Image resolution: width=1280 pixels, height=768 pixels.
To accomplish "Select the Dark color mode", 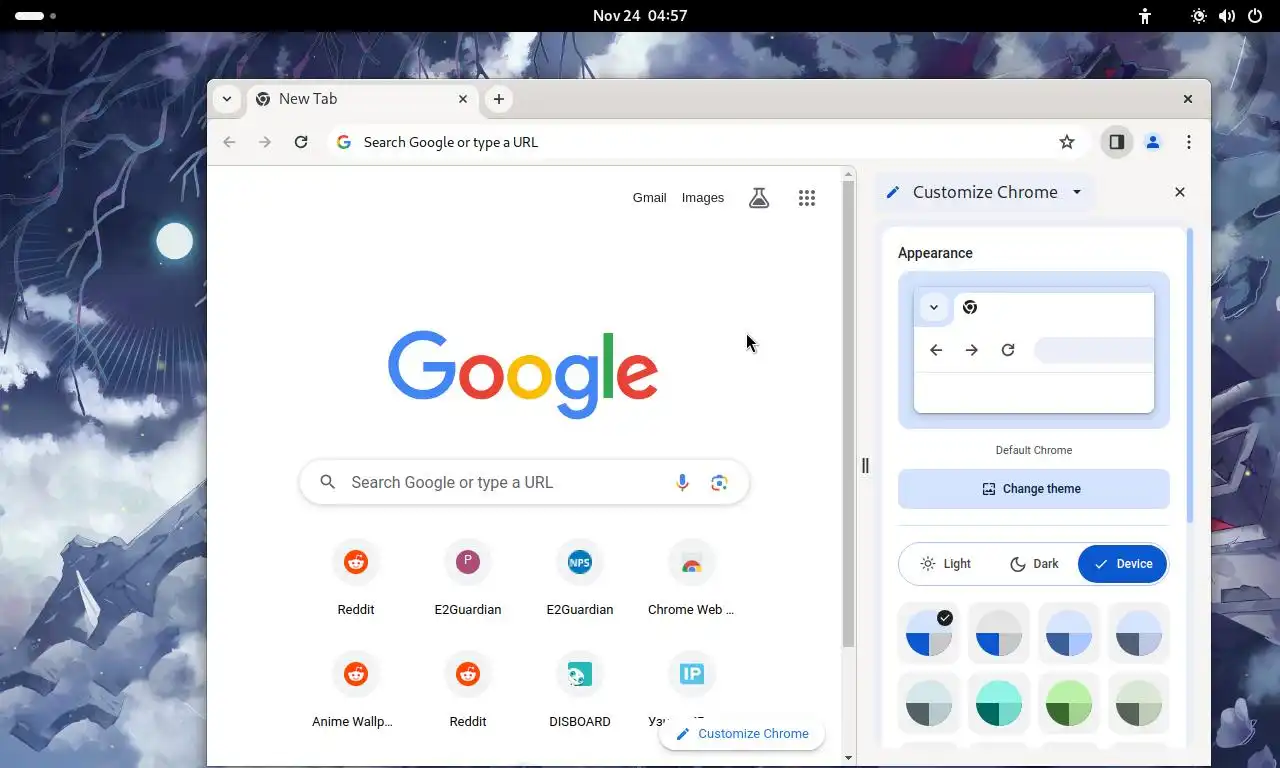I will tap(1034, 564).
